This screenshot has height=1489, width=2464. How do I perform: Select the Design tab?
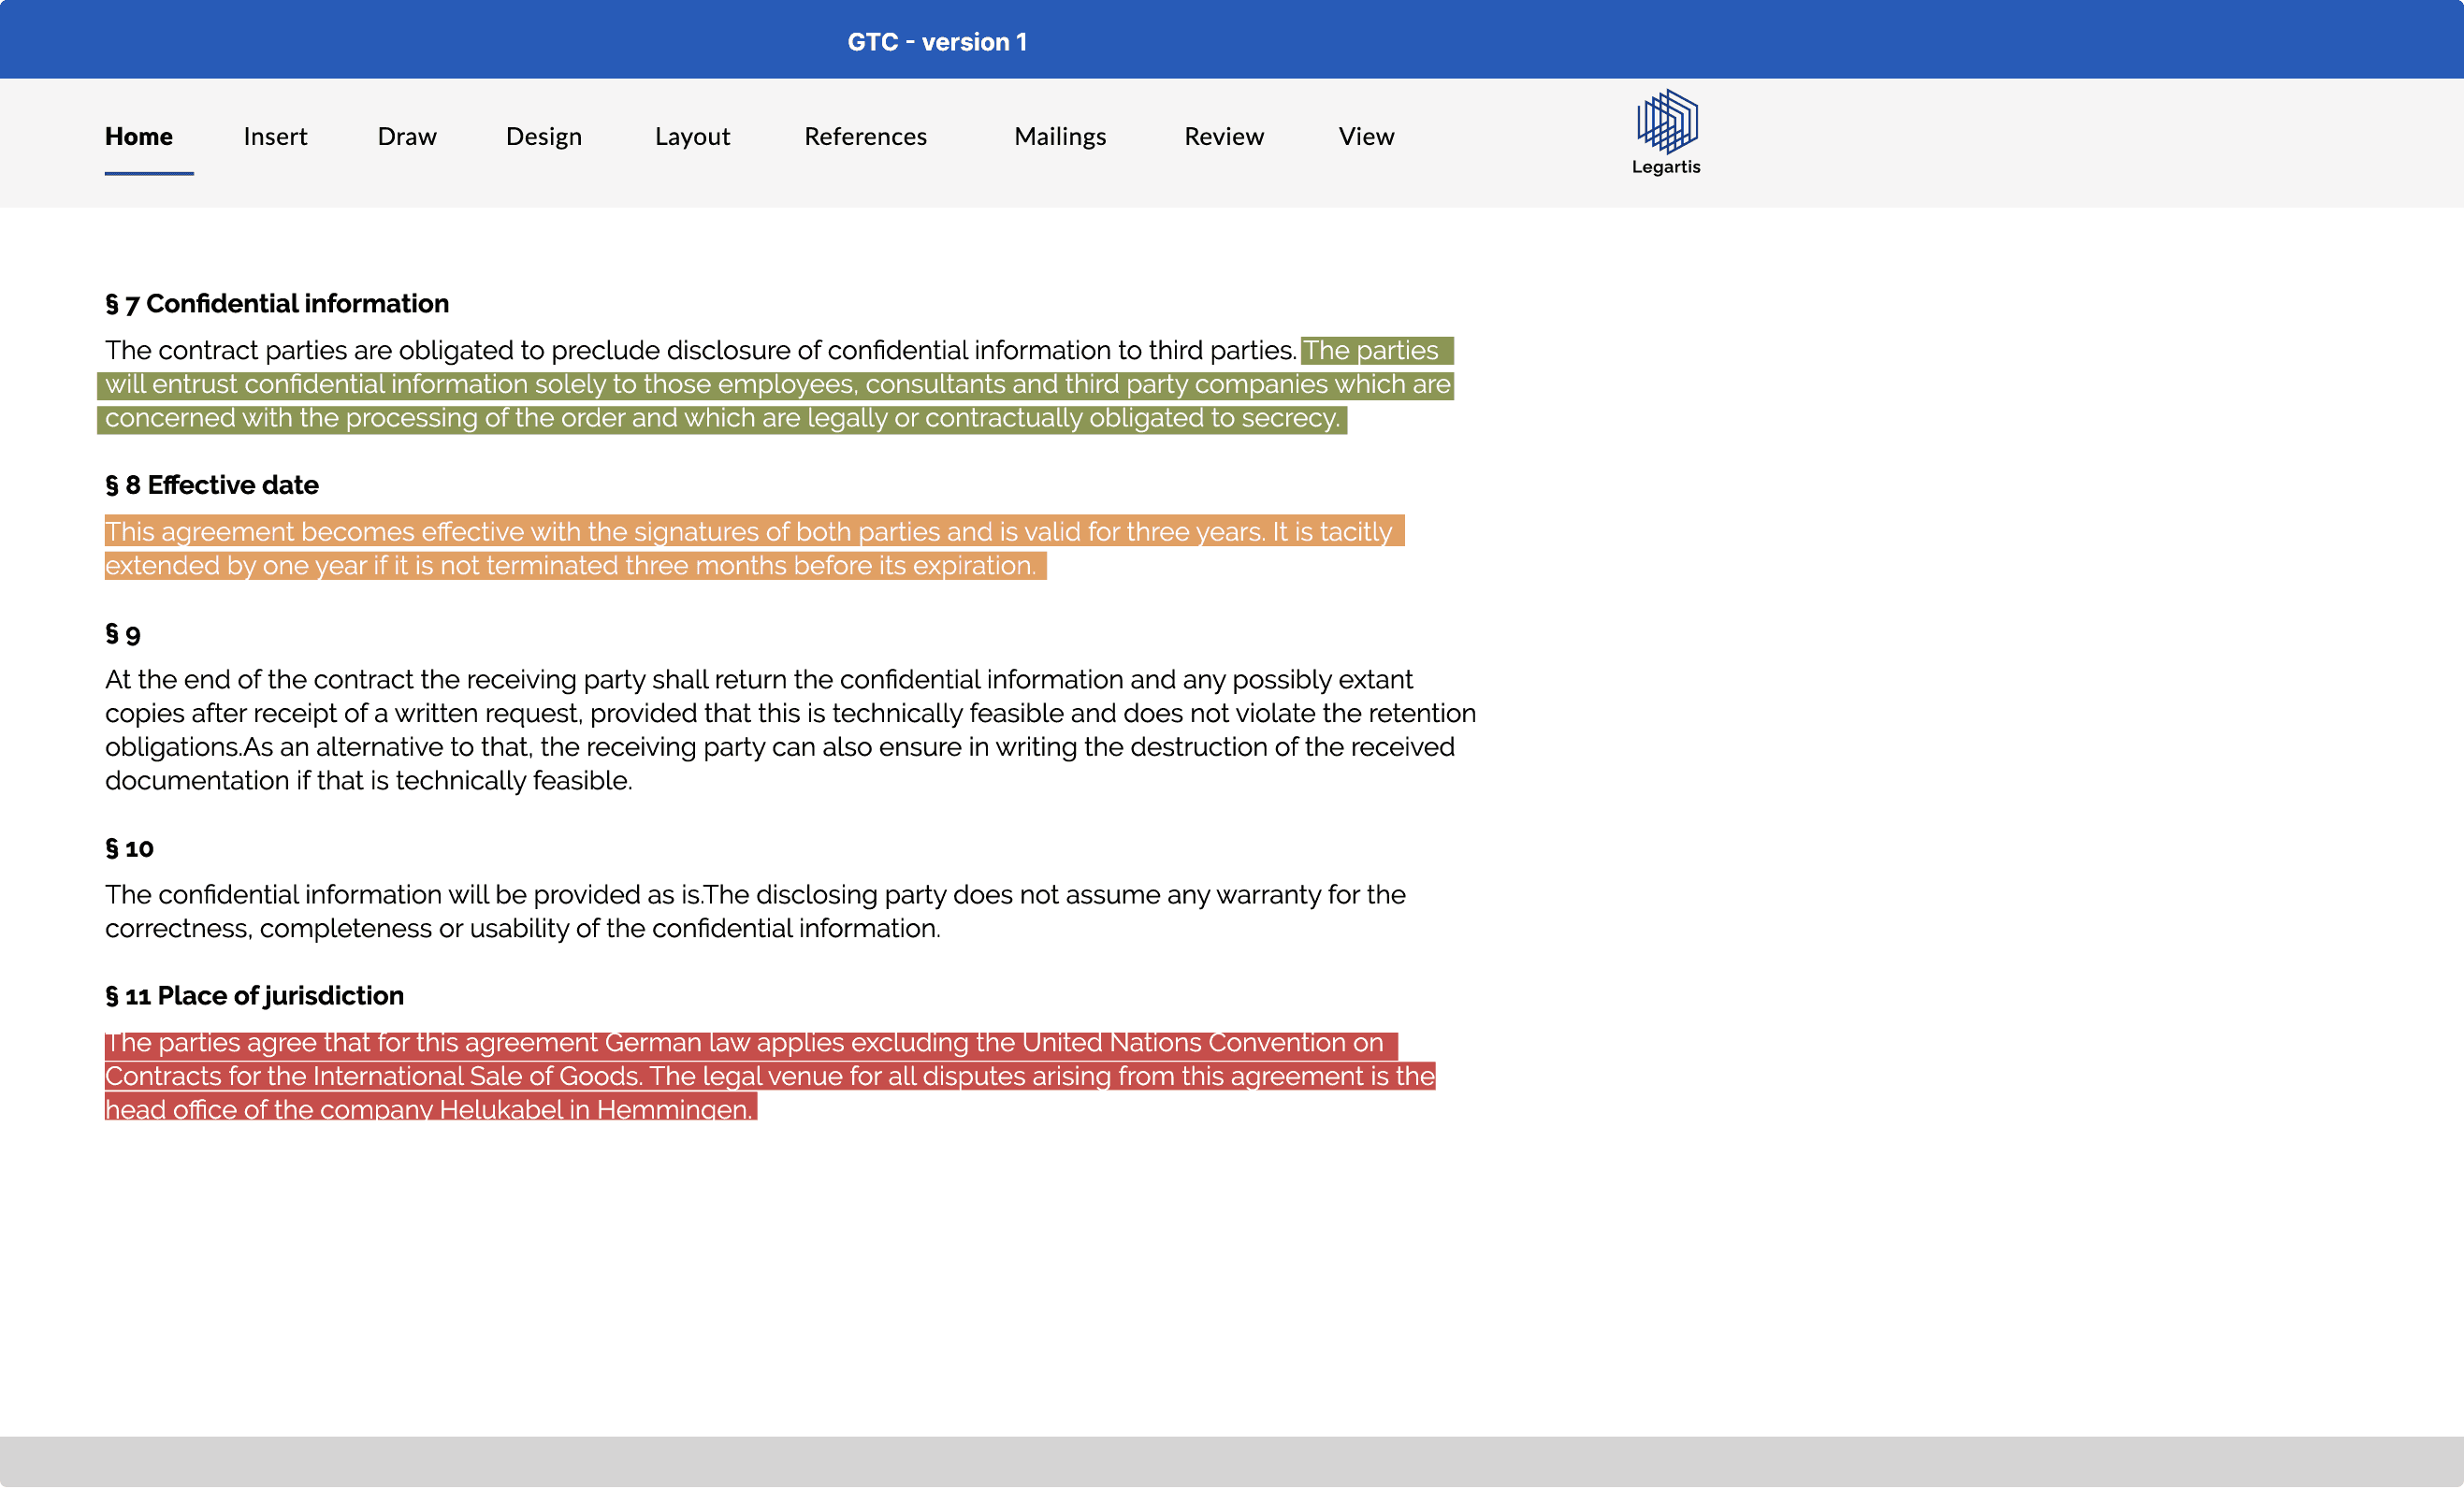click(x=543, y=136)
